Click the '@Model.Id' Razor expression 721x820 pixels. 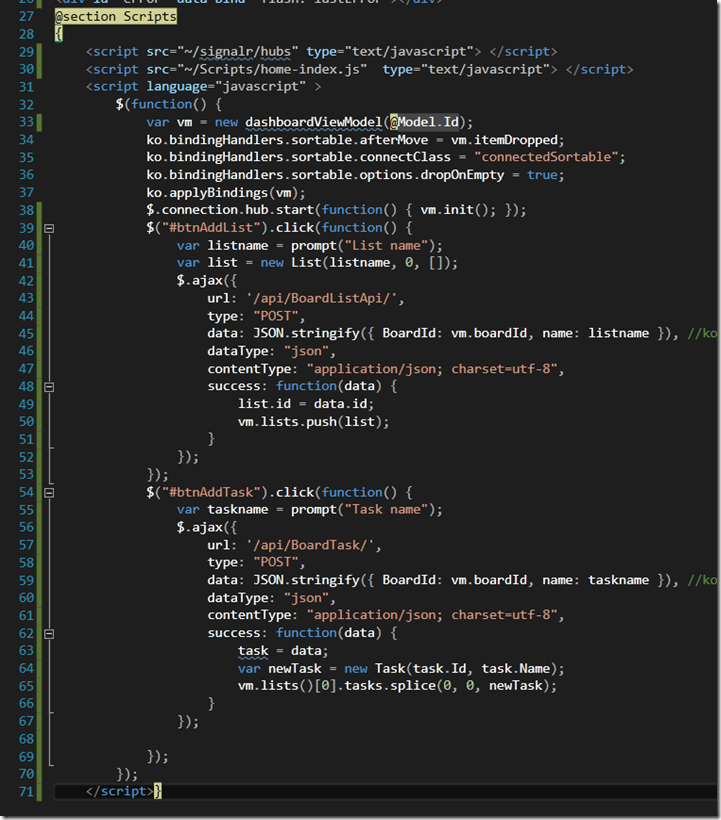425,122
